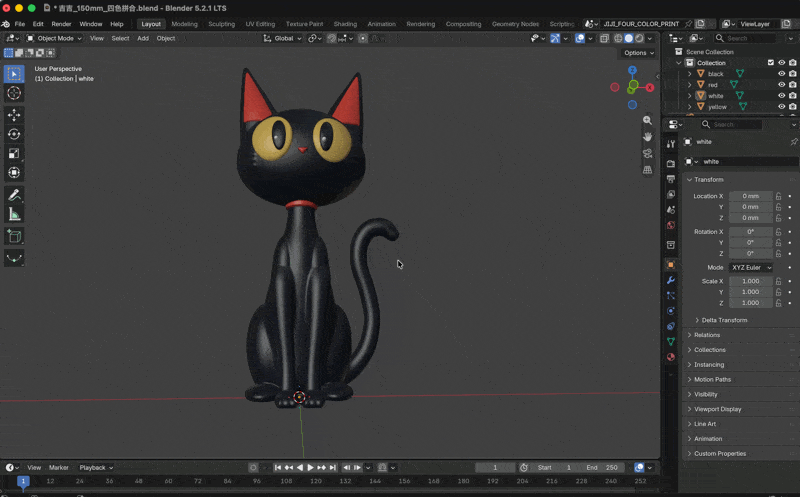Play the animation forward
Image resolution: width=800 pixels, height=497 pixels.
pos(310,467)
